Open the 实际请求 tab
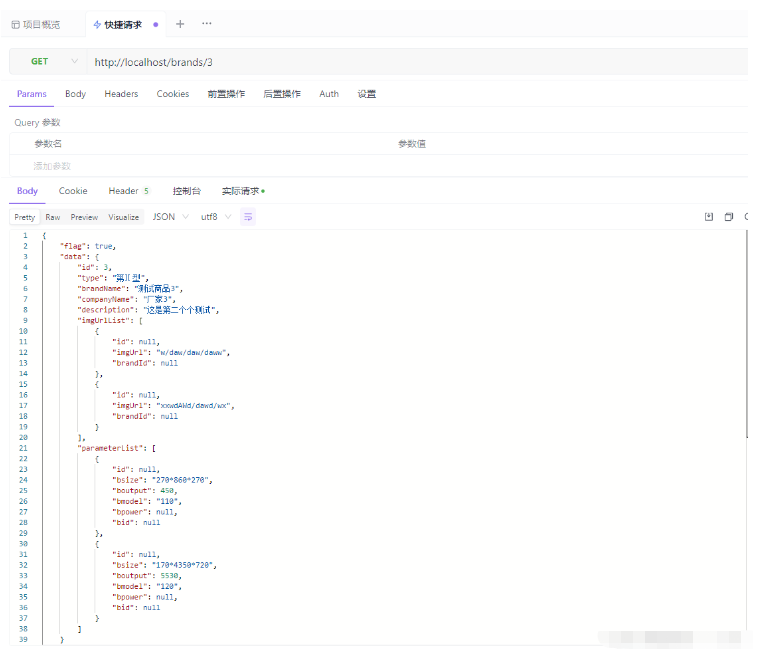 pyautogui.click(x=243, y=191)
